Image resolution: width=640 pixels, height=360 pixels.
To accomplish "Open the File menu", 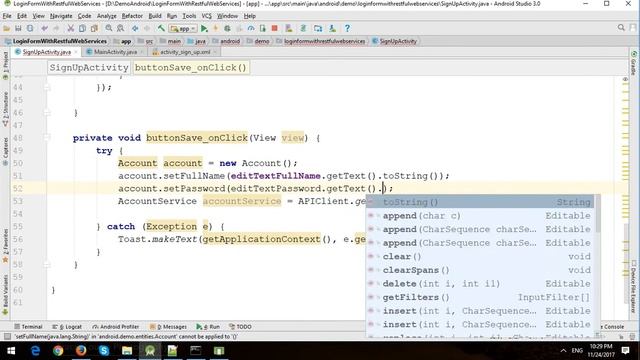I will point(7,16).
